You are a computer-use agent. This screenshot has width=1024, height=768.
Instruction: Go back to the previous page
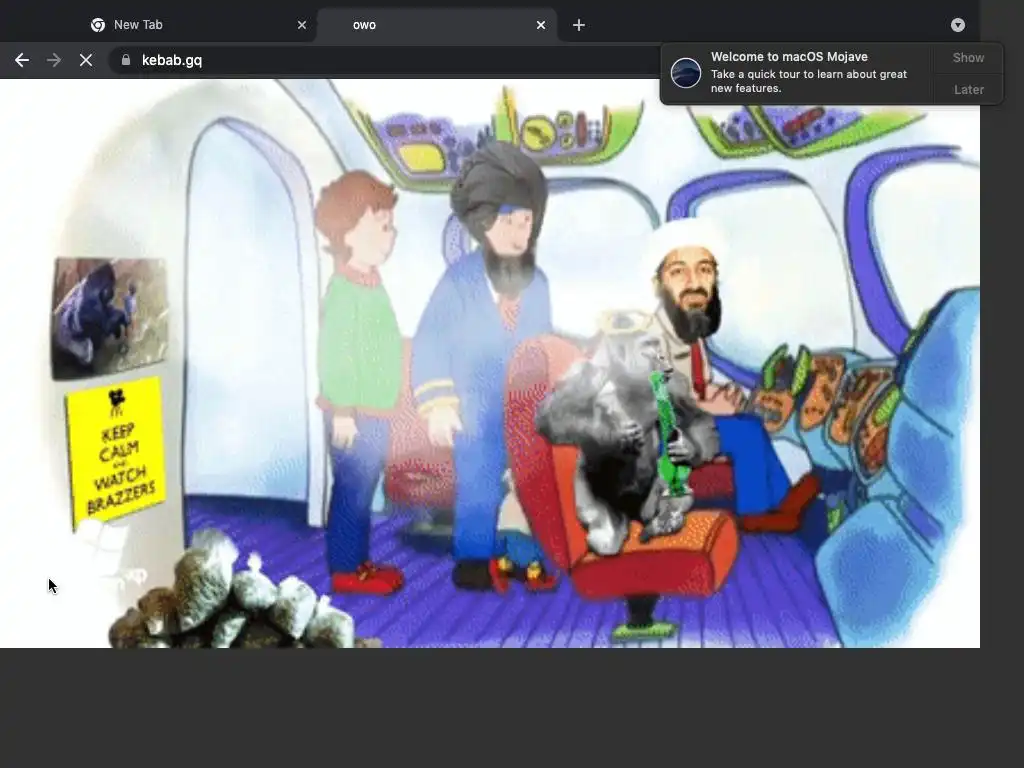coord(22,60)
